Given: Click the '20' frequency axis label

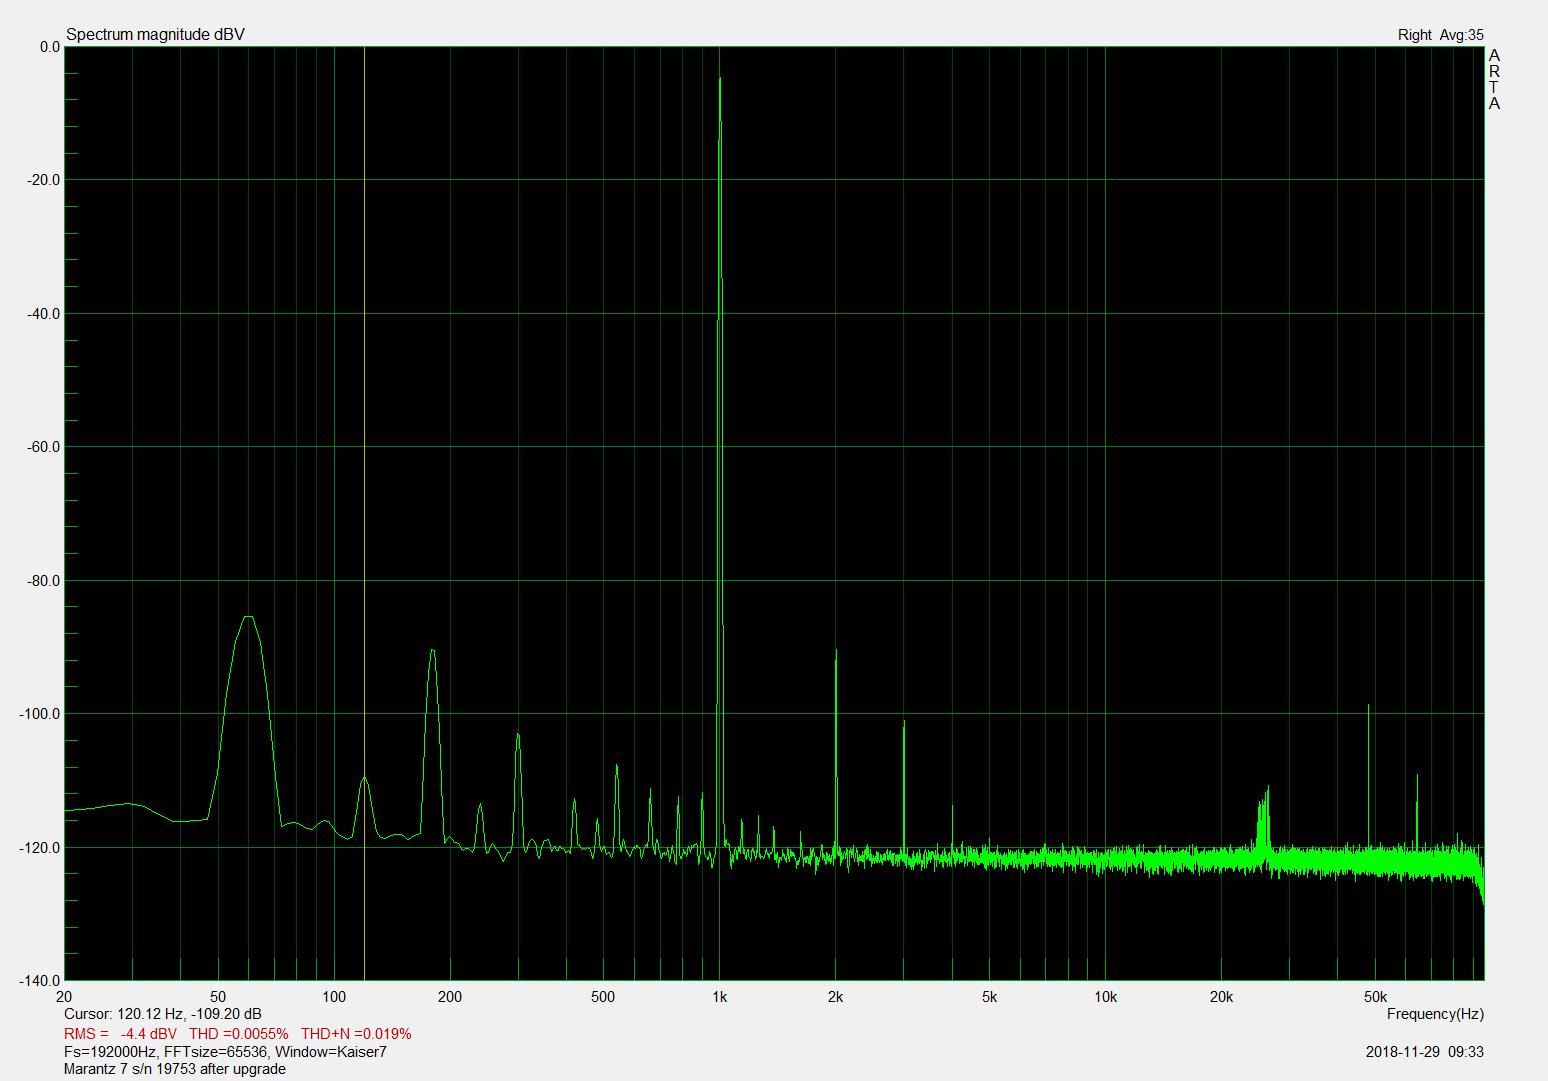Looking at the screenshot, I should 64,997.
